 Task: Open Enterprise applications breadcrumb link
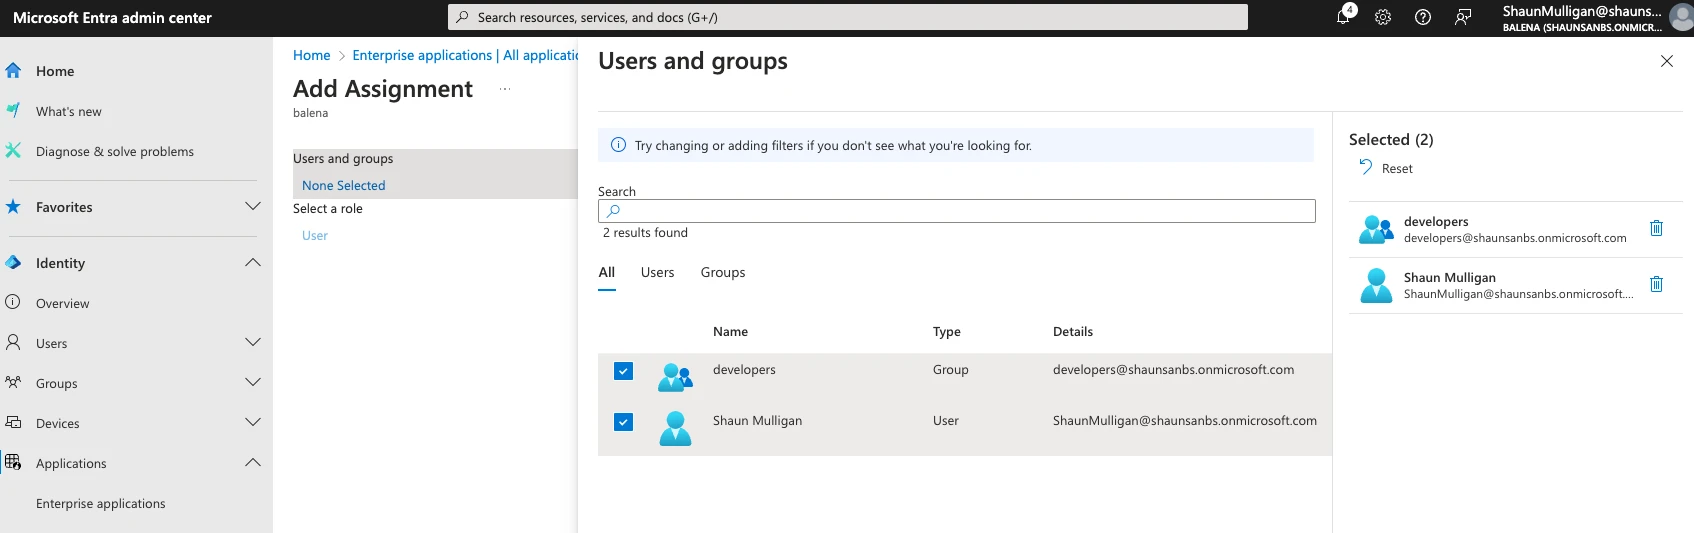465,55
